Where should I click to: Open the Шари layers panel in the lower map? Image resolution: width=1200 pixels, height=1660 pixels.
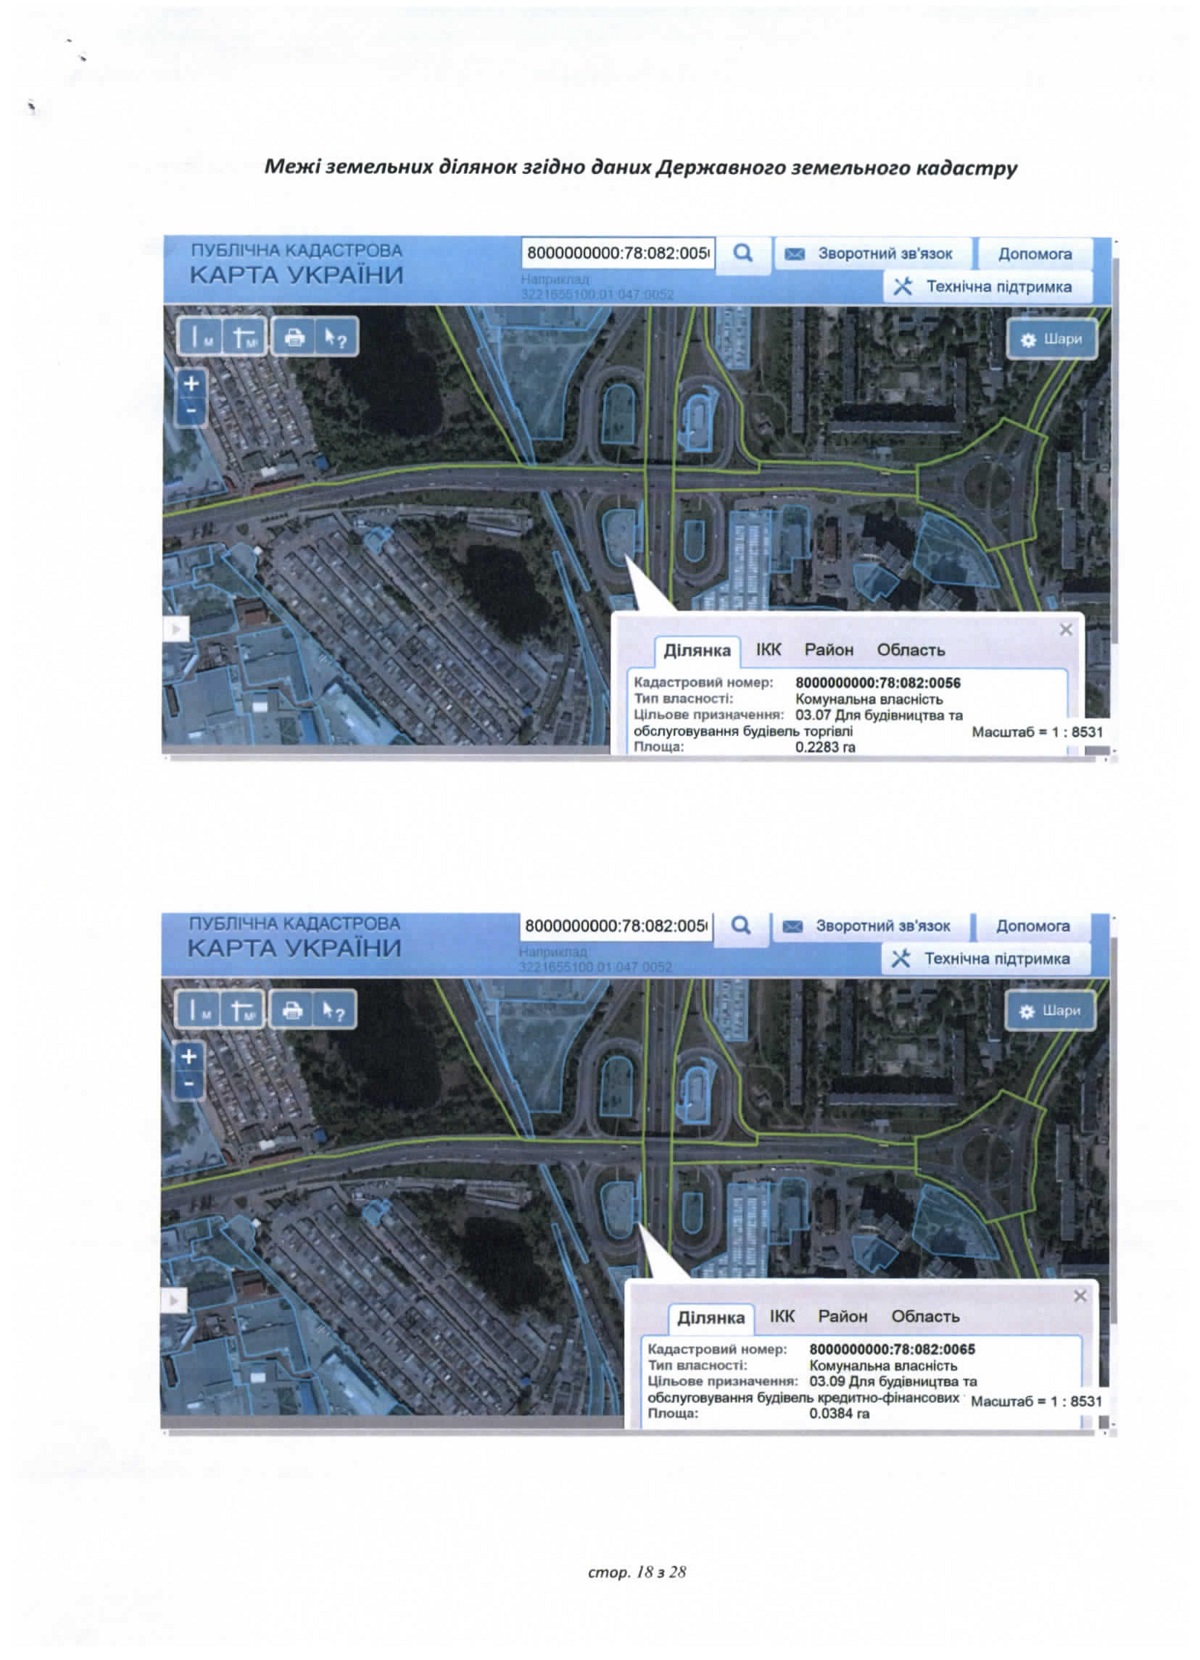coord(1050,1011)
